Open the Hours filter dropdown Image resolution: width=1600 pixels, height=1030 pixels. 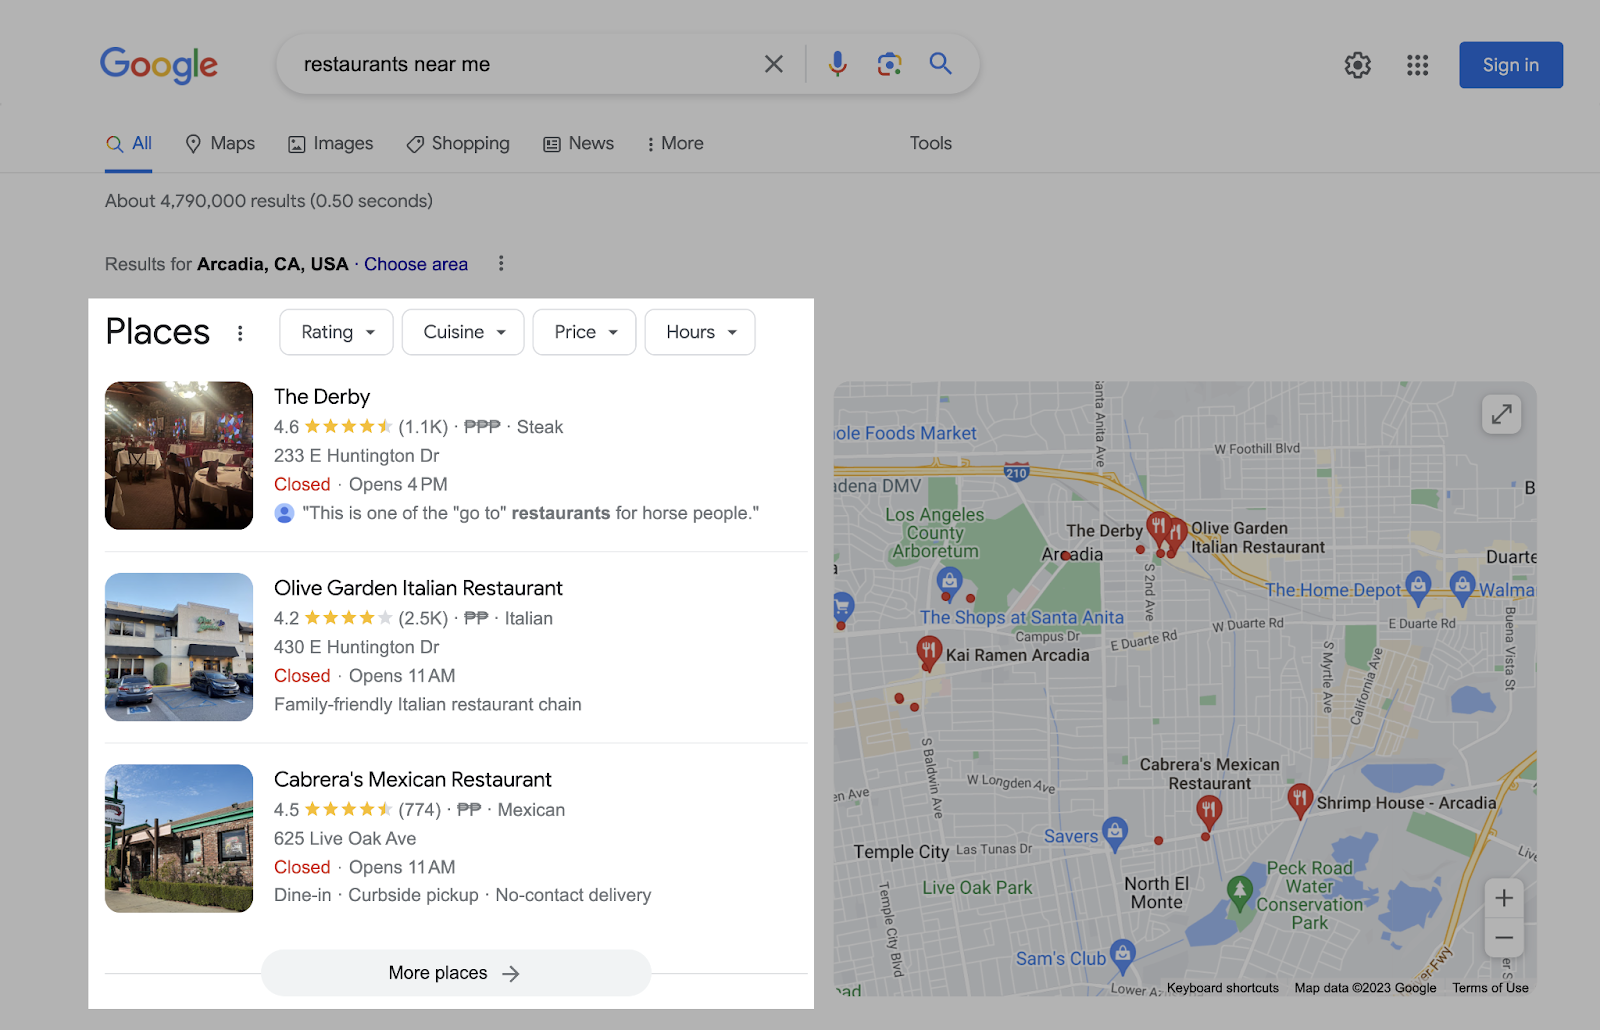pos(699,331)
